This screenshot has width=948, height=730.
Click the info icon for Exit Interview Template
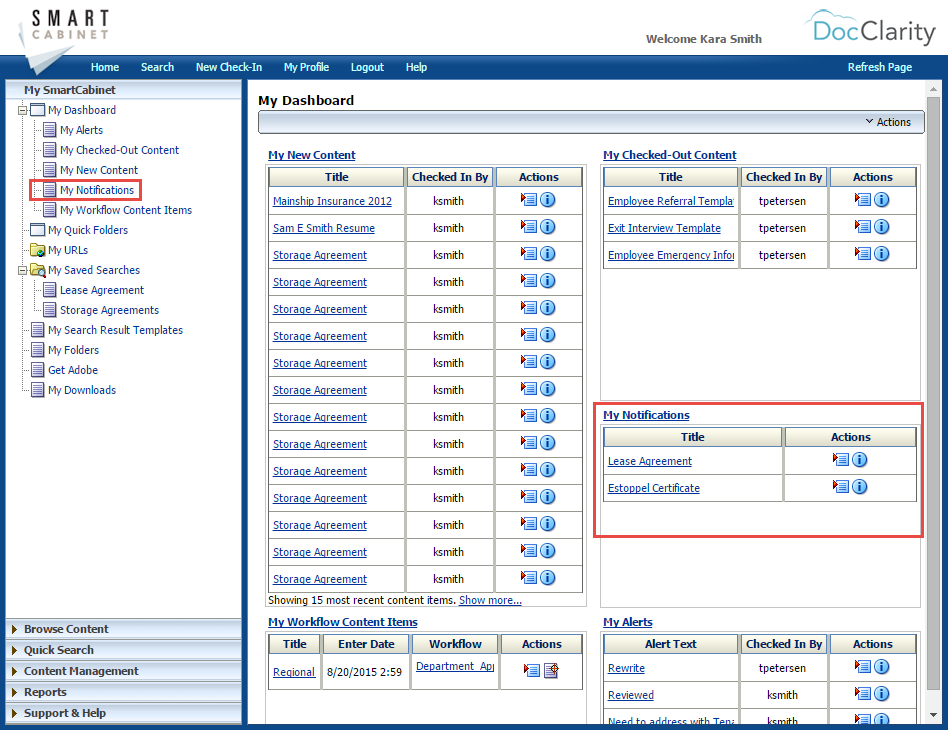883,227
